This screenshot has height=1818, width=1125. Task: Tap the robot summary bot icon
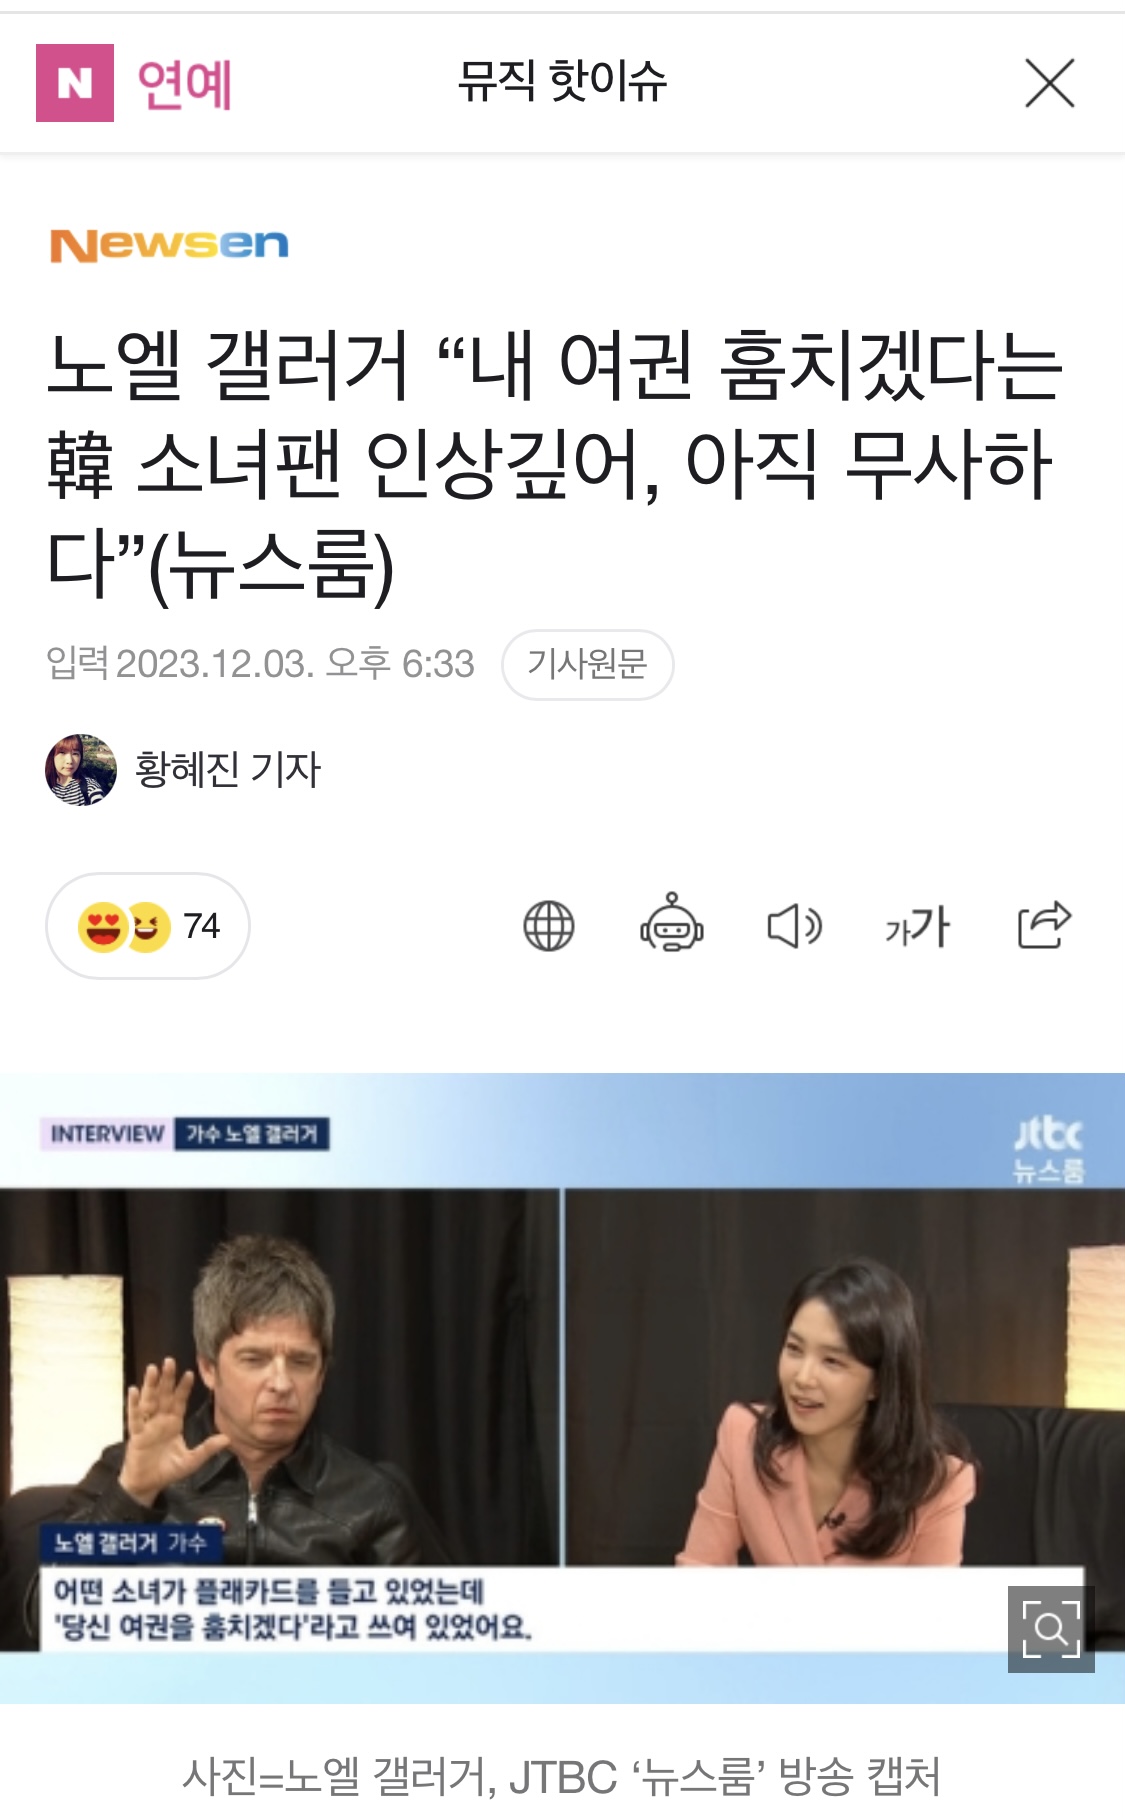point(672,923)
